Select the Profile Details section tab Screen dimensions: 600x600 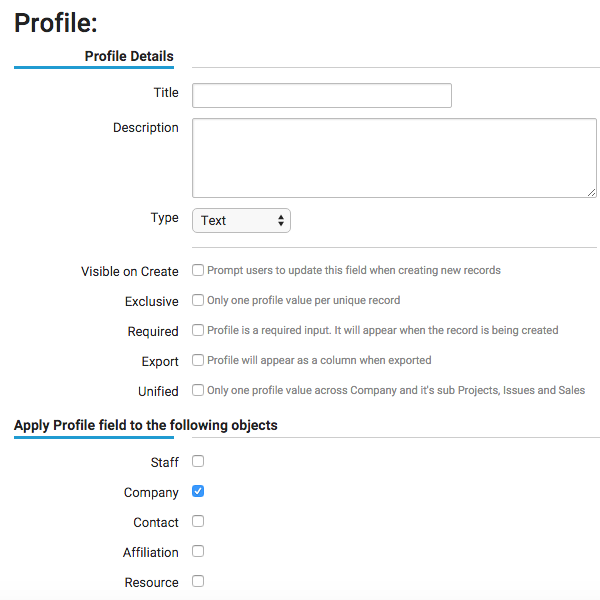(x=129, y=56)
